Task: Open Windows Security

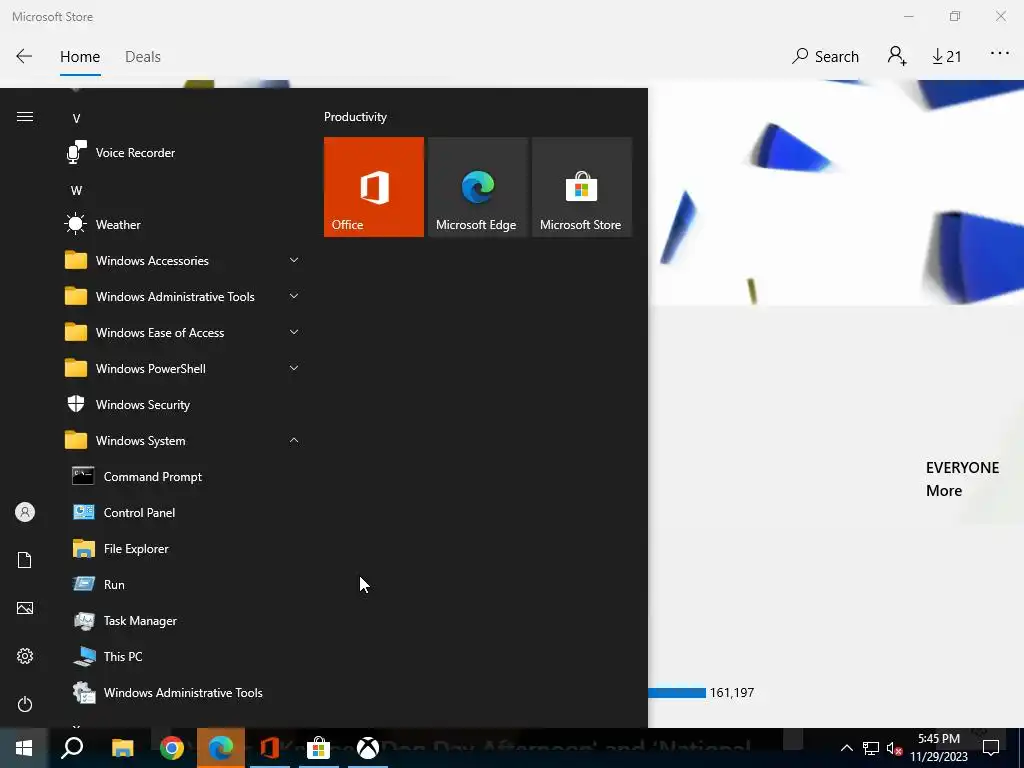Action: [183, 405]
